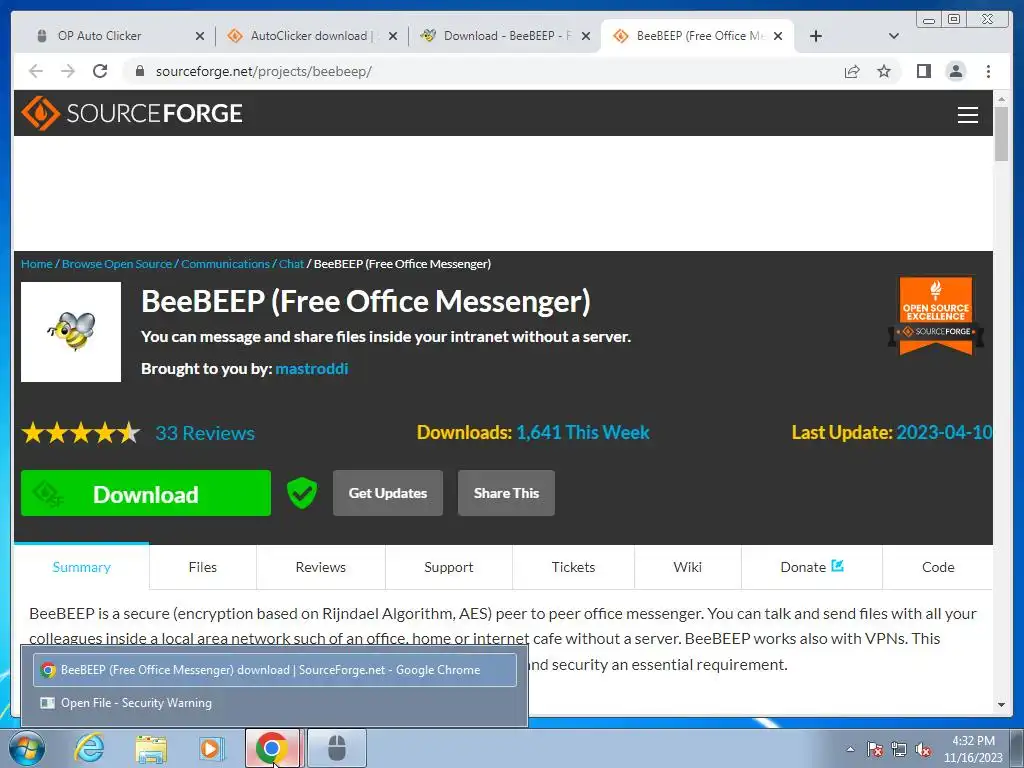The width and height of the screenshot is (1024, 768).
Task: Share this page icon in address bar
Action: (852, 71)
